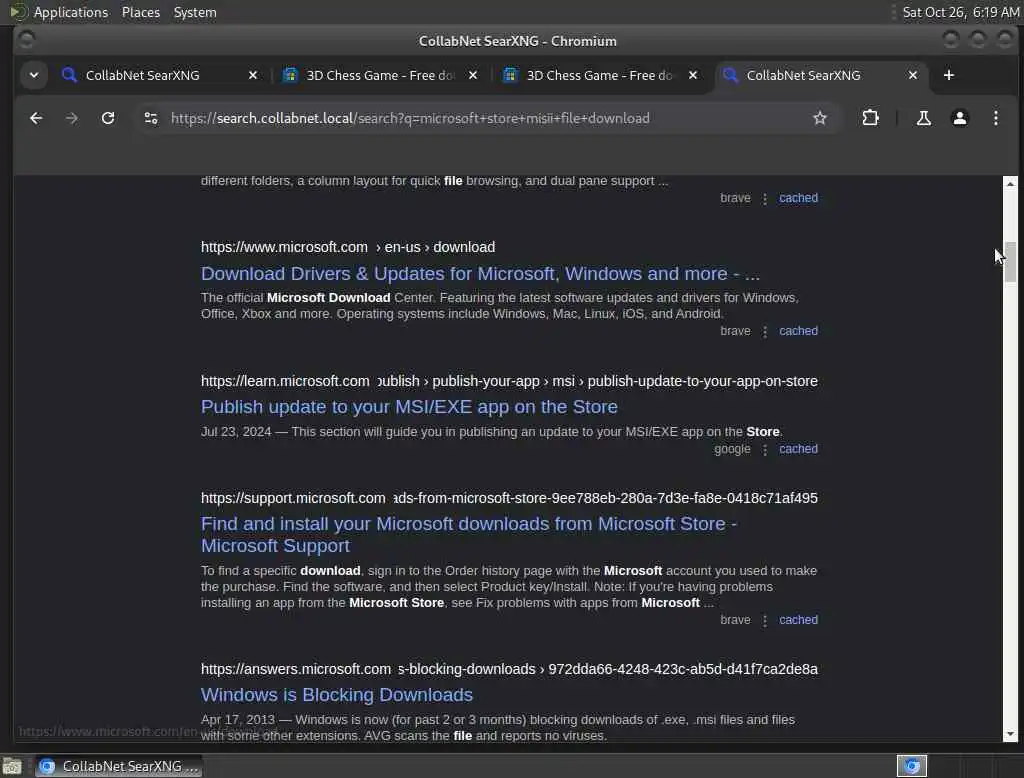The width and height of the screenshot is (1024, 778).
Task: Click the scrollbar down arrow
Action: pos(1010,734)
